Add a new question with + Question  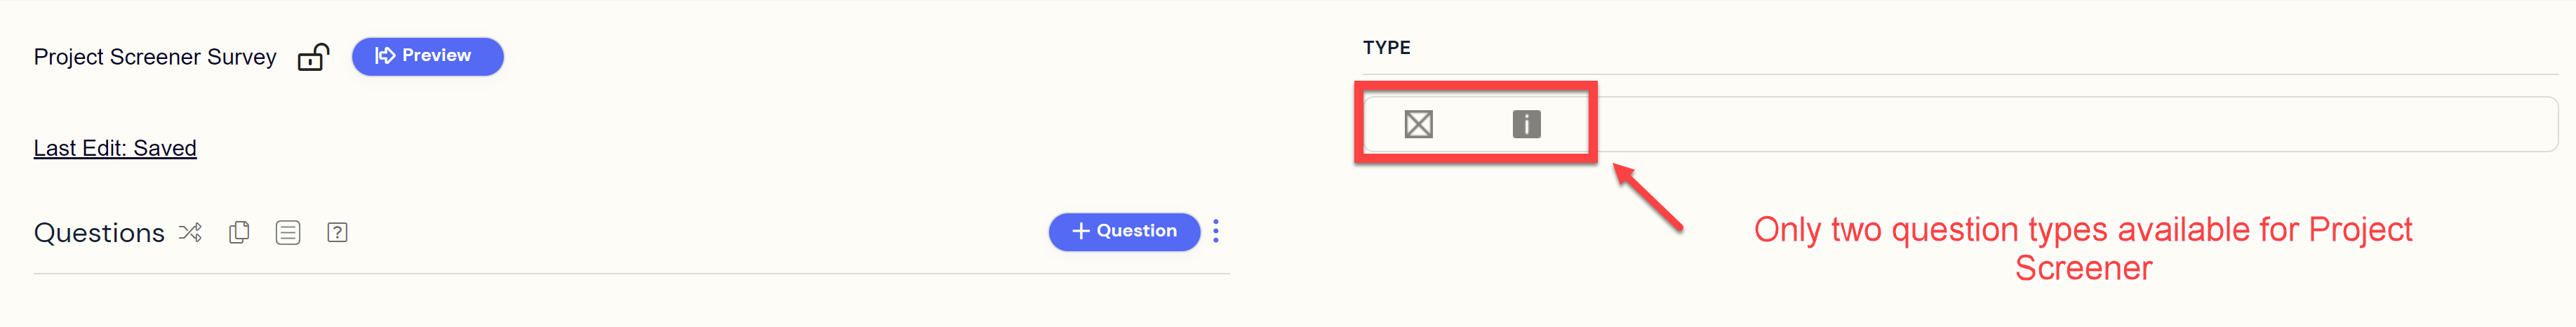[1124, 231]
